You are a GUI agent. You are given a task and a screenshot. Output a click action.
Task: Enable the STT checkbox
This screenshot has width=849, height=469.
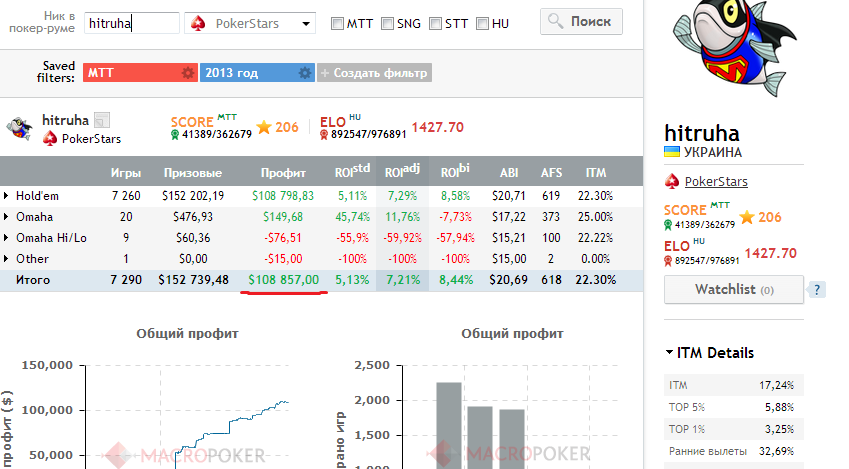435,23
